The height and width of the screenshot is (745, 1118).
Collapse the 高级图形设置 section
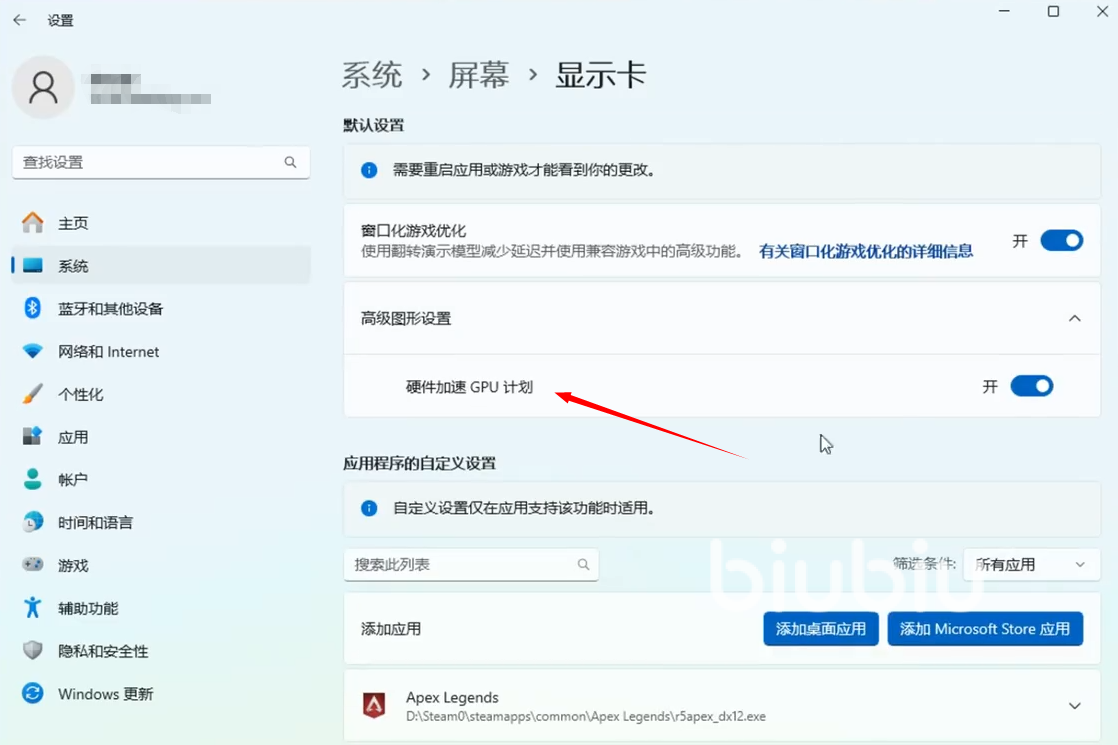(1075, 318)
